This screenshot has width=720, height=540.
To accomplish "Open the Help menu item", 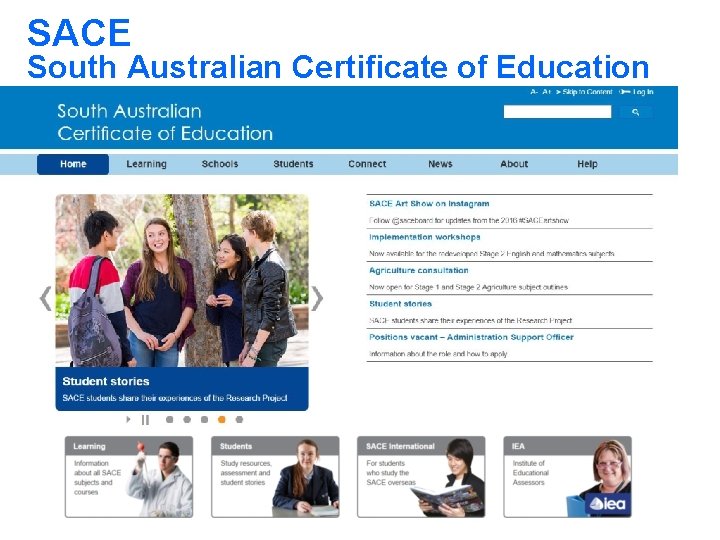I will coord(587,164).
